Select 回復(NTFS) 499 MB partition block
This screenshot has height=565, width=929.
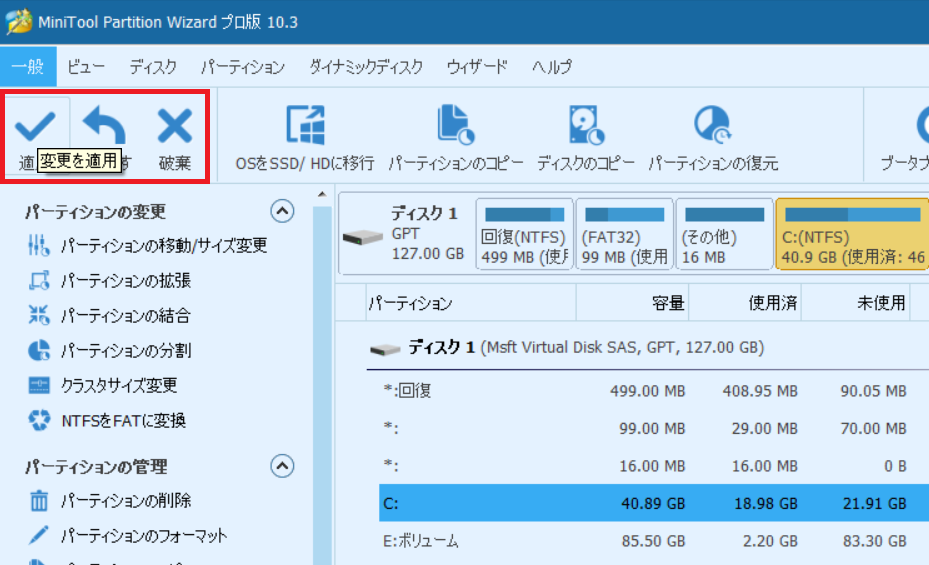coord(524,234)
